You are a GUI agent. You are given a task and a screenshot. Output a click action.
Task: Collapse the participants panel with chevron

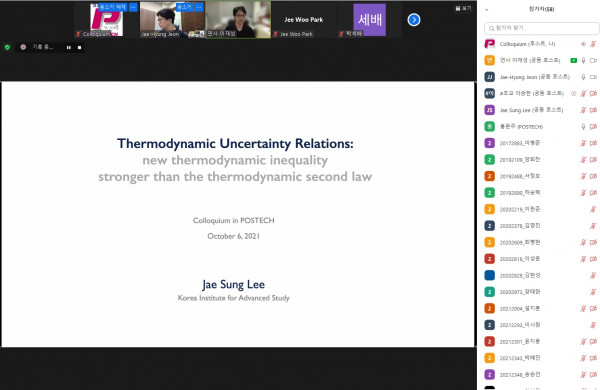coord(486,10)
